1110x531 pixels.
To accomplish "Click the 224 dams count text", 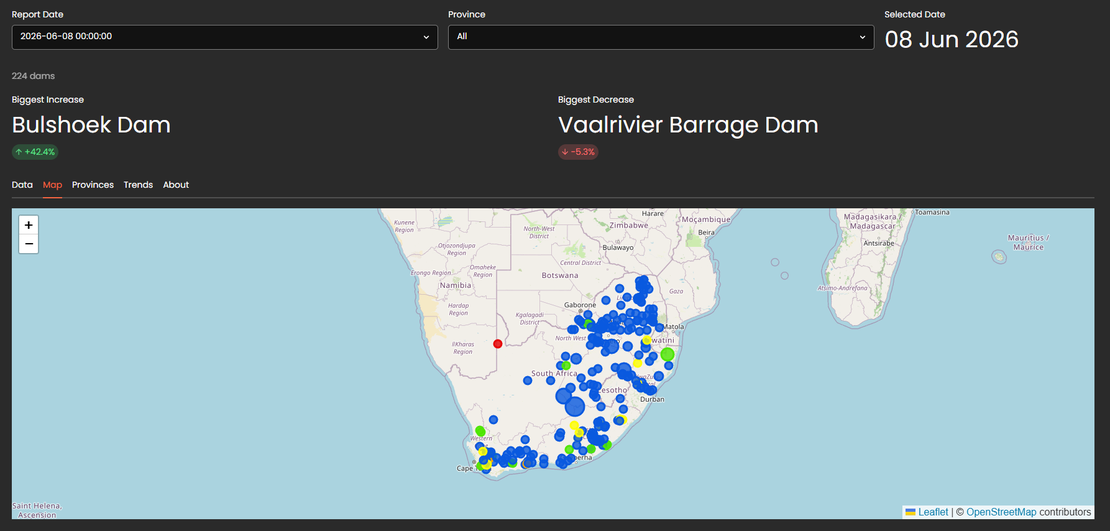I will click(x=33, y=76).
